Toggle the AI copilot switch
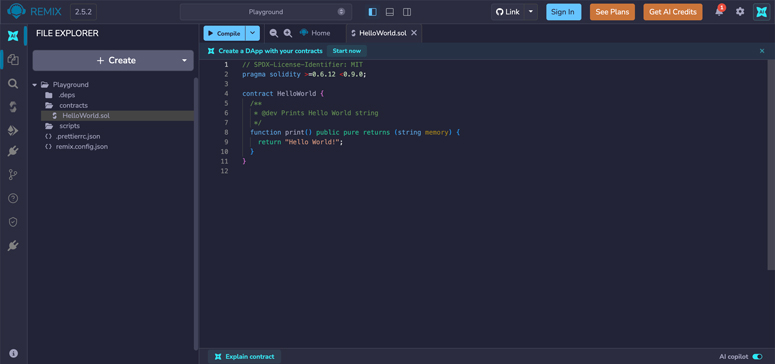The width and height of the screenshot is (775, 364). pos(757,357)
